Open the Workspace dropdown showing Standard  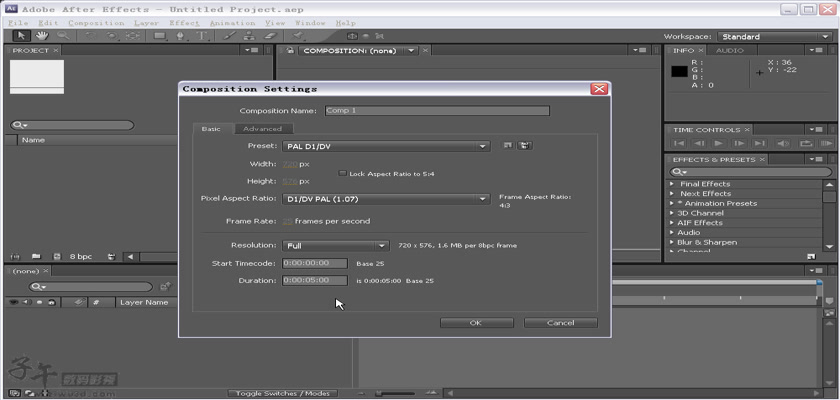775,36
